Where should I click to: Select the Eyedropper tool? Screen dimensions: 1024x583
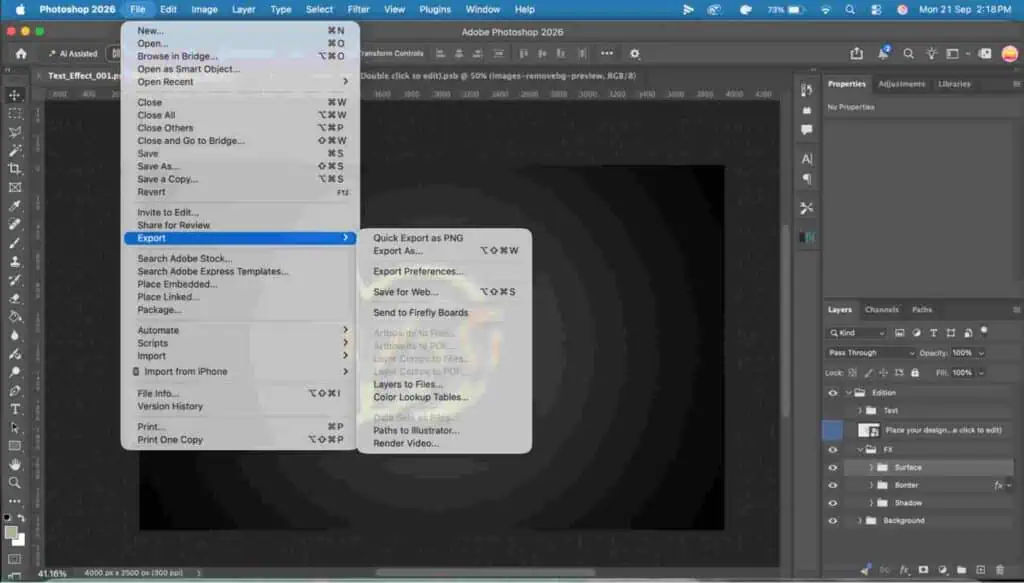[x=14, y=206]
